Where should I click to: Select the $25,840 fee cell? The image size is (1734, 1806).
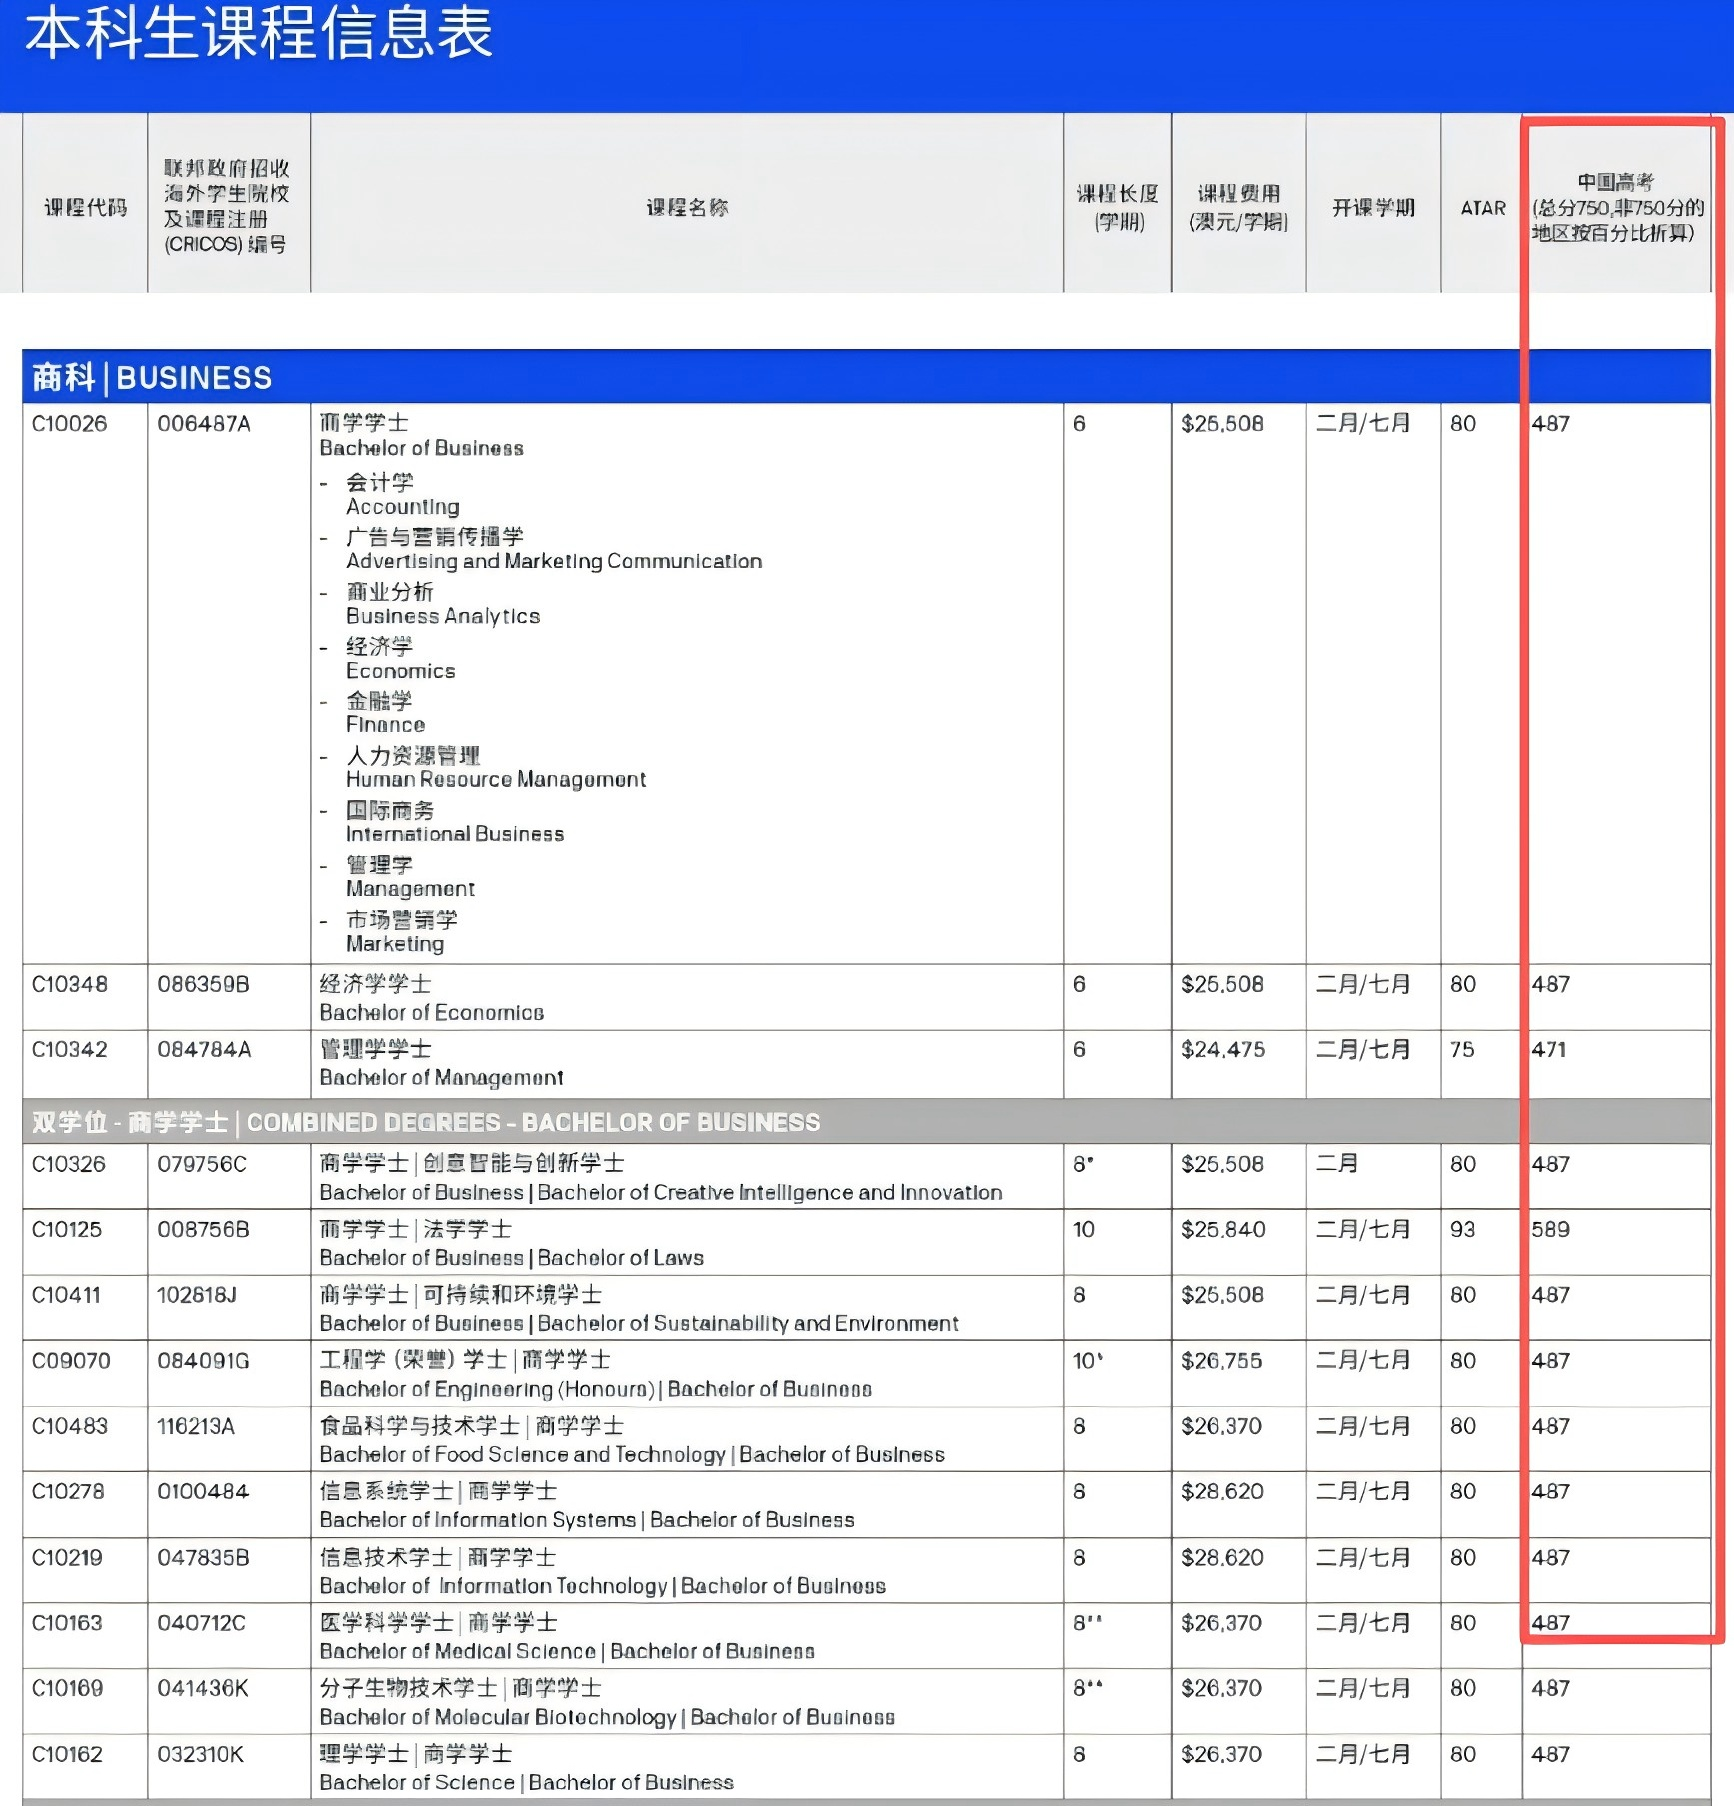tap(1223, 1230)
